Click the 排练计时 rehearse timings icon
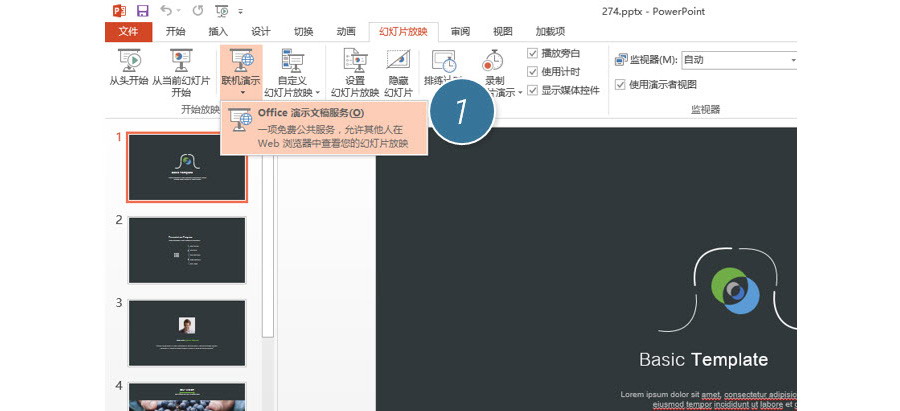 pyautogui.click(x=444, y=62)
